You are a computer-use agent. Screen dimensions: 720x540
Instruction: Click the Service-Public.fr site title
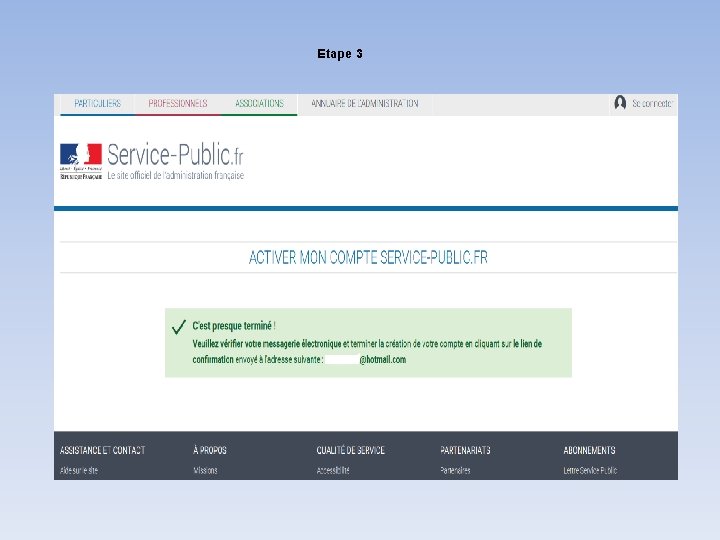click(x=175, y=155)
